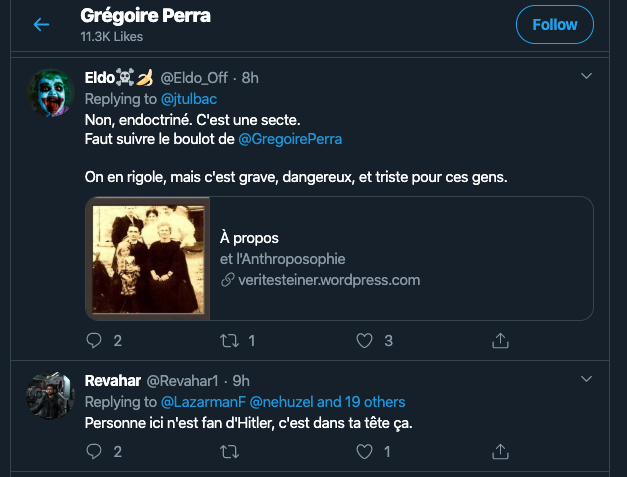The image size is (627, 477).
Task: Click the old photograph thumbnail in link card
Action: coord(148,259)
